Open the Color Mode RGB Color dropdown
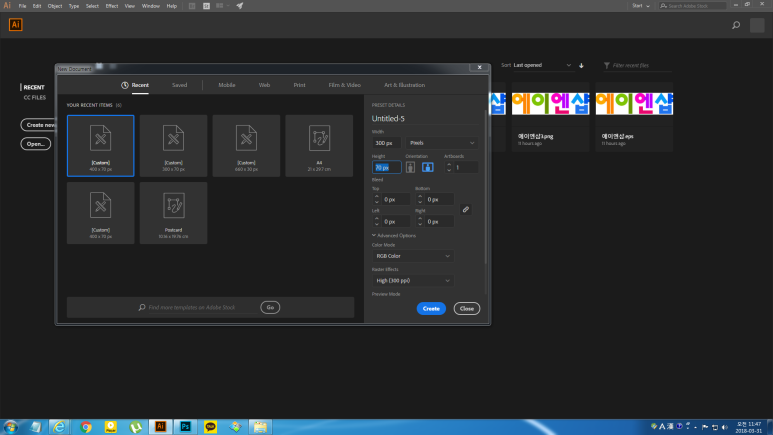Viewport: 773px width, 435px height. click(412, 256)
